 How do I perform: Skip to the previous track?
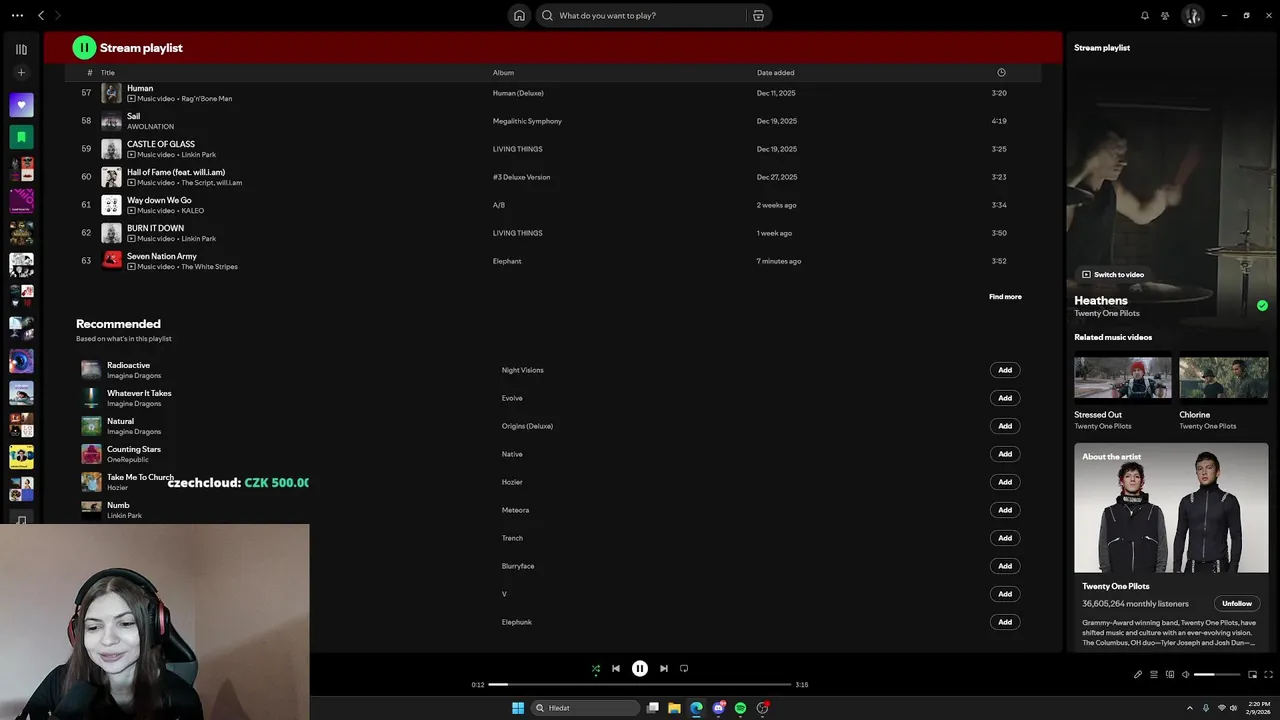tap(616, 668)
